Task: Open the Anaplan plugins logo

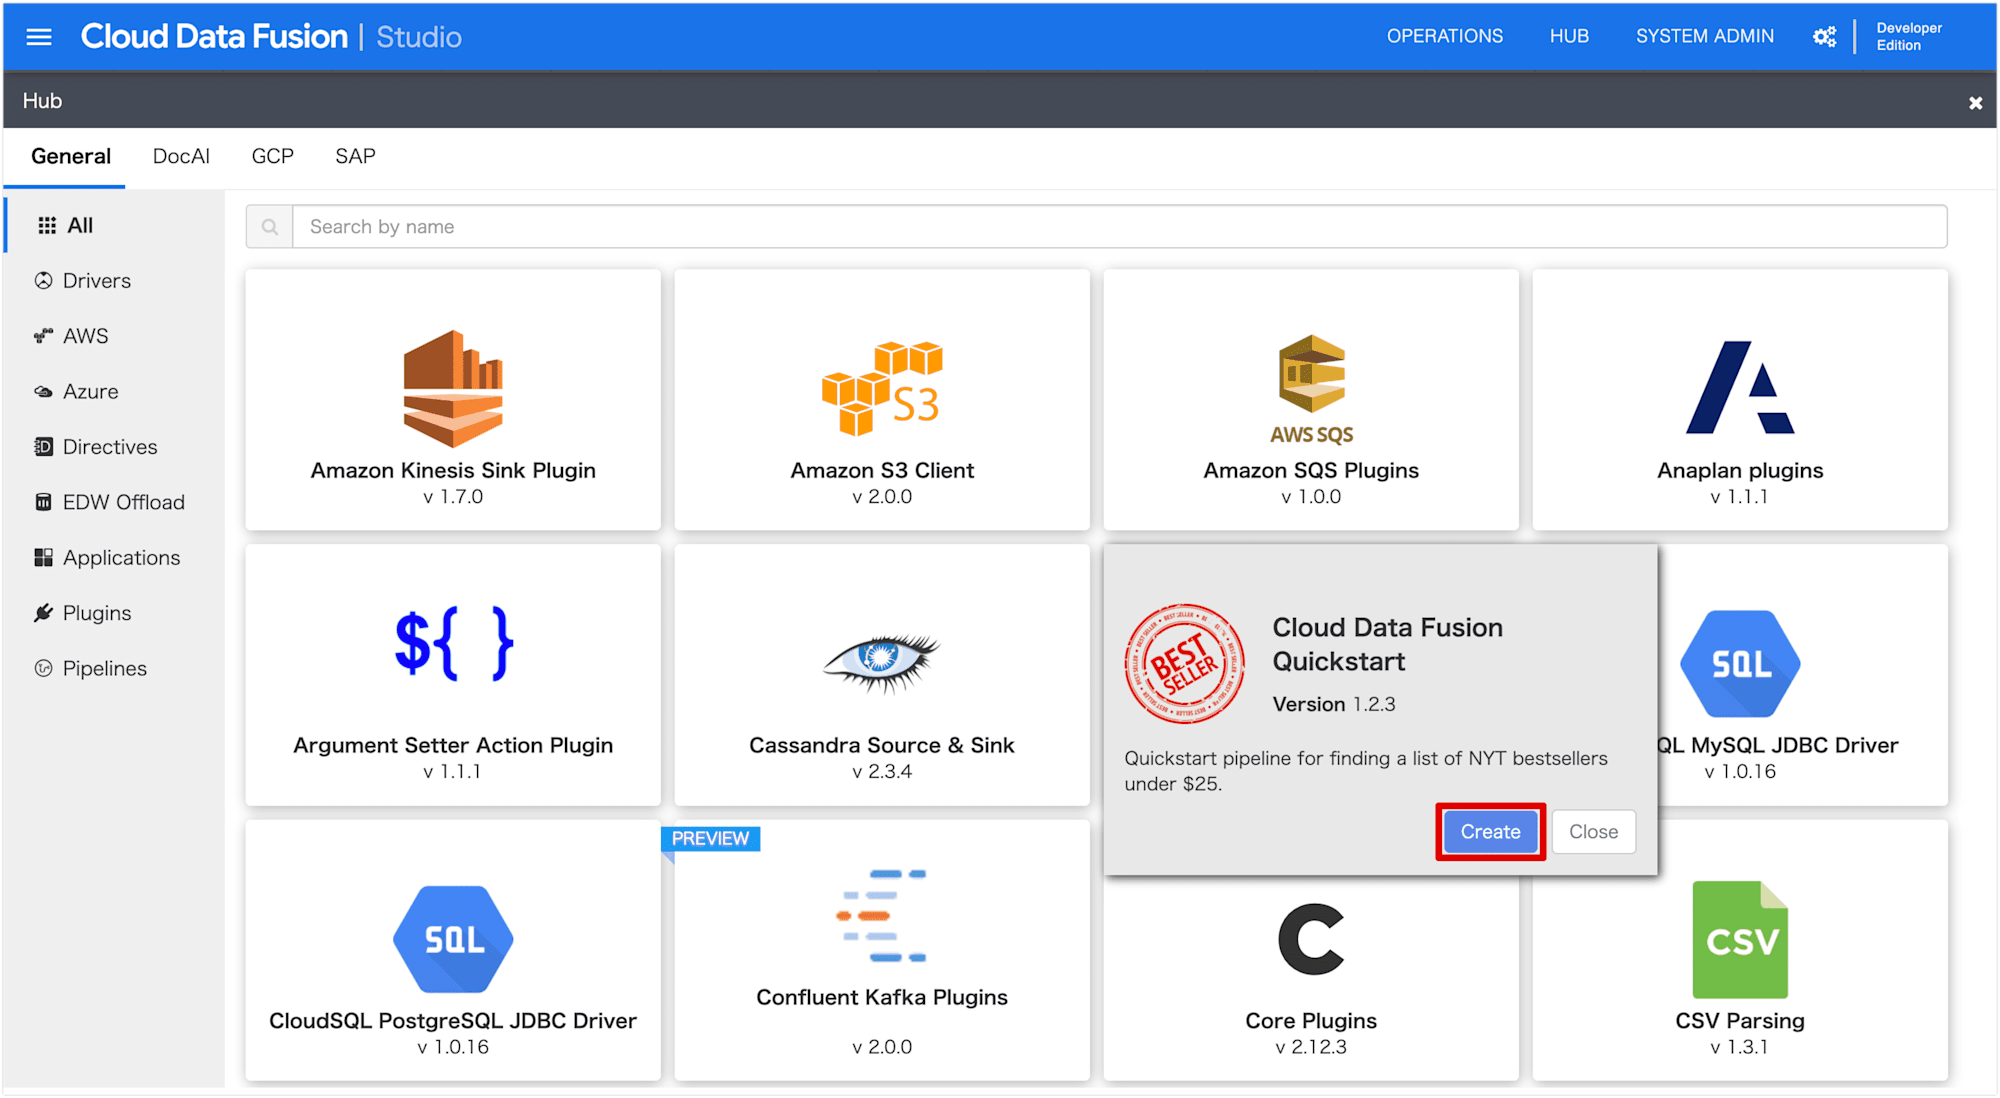Action: 1740,388
